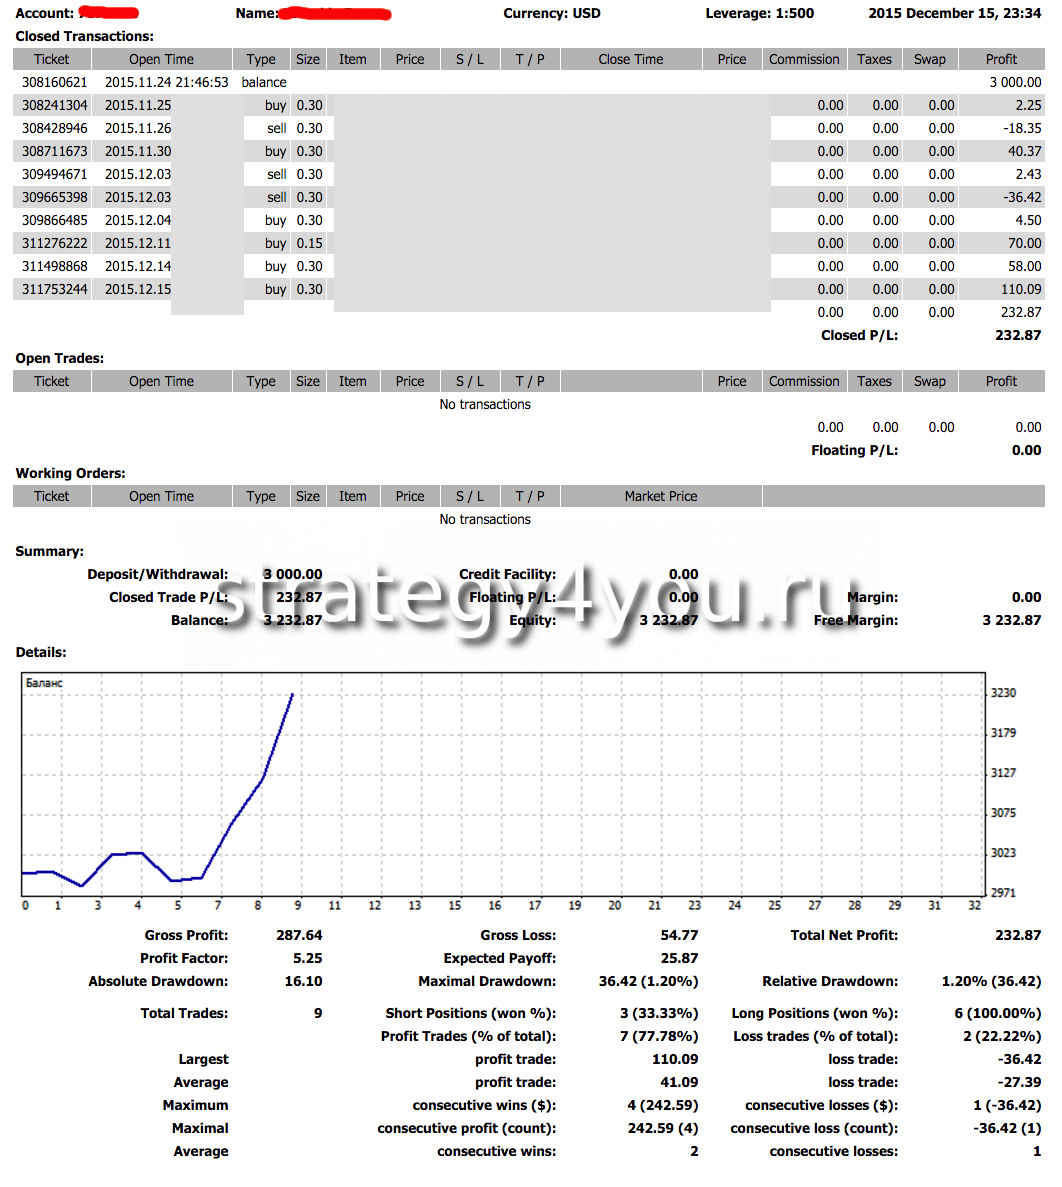Screen dimensions: 1062x1187
Task: Select the Profit Factor value 5.25
Action: (308, 958)
